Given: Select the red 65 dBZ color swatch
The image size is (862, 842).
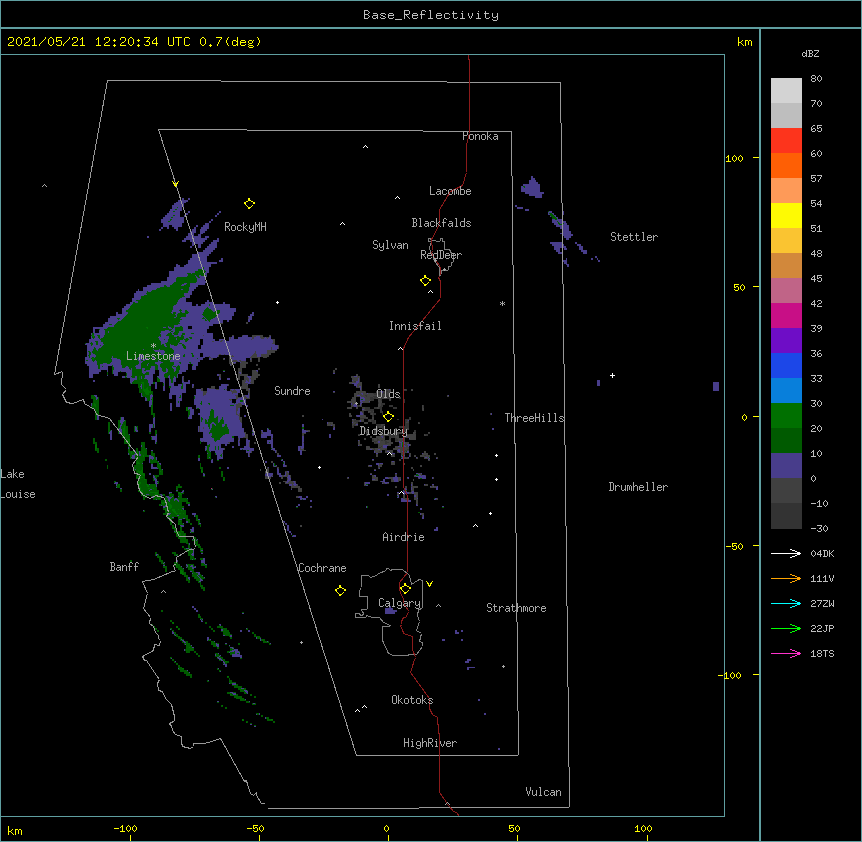Looking at the screenshot, I should (x=786, y=140).
